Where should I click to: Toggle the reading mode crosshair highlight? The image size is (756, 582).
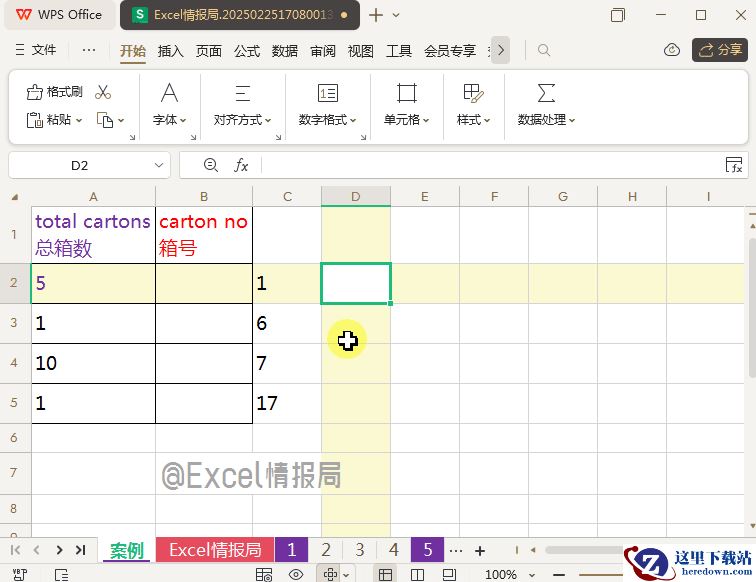click(330, 575)
